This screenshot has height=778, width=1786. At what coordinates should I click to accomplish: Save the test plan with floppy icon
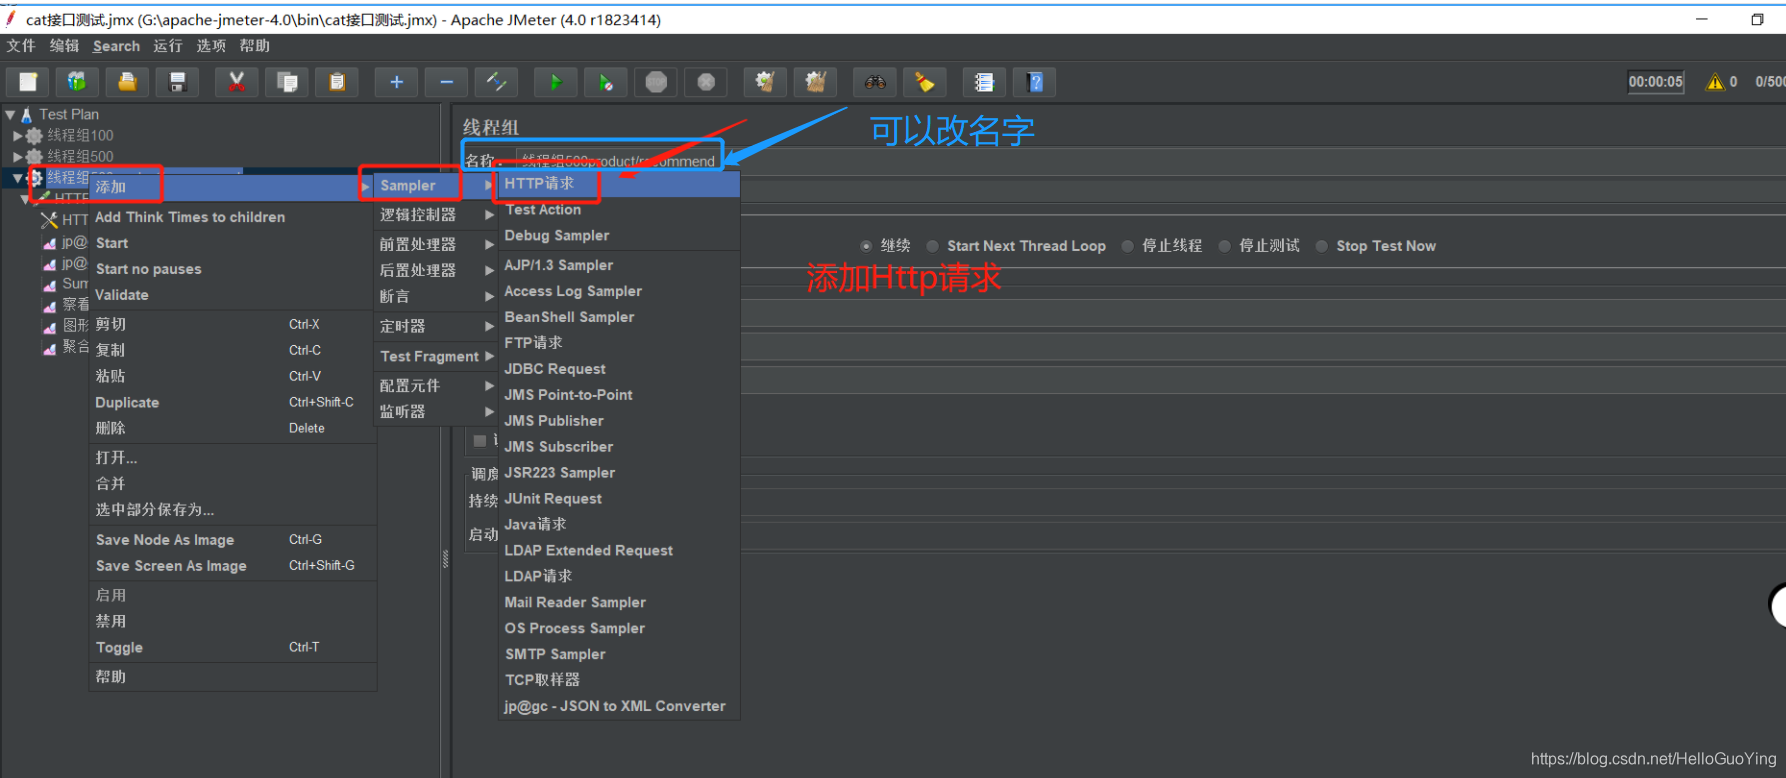[x=177, y=82]
